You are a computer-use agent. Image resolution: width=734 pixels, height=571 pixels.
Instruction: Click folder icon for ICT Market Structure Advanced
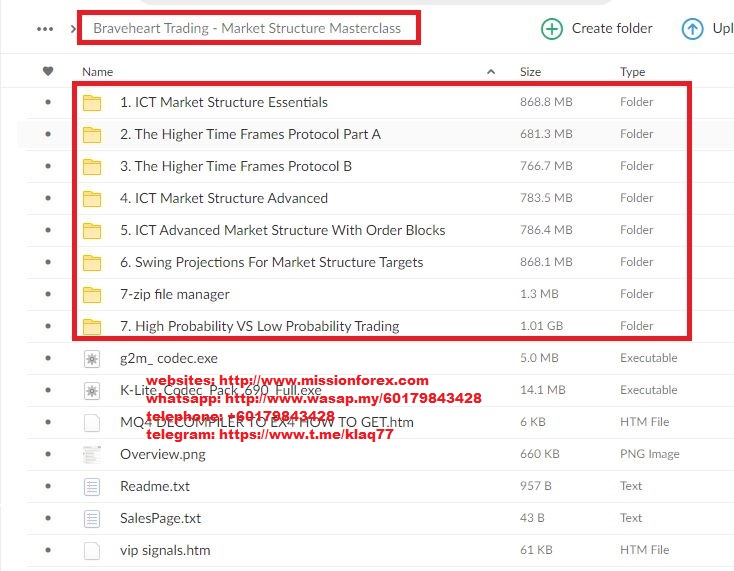(x=92, y=198)
